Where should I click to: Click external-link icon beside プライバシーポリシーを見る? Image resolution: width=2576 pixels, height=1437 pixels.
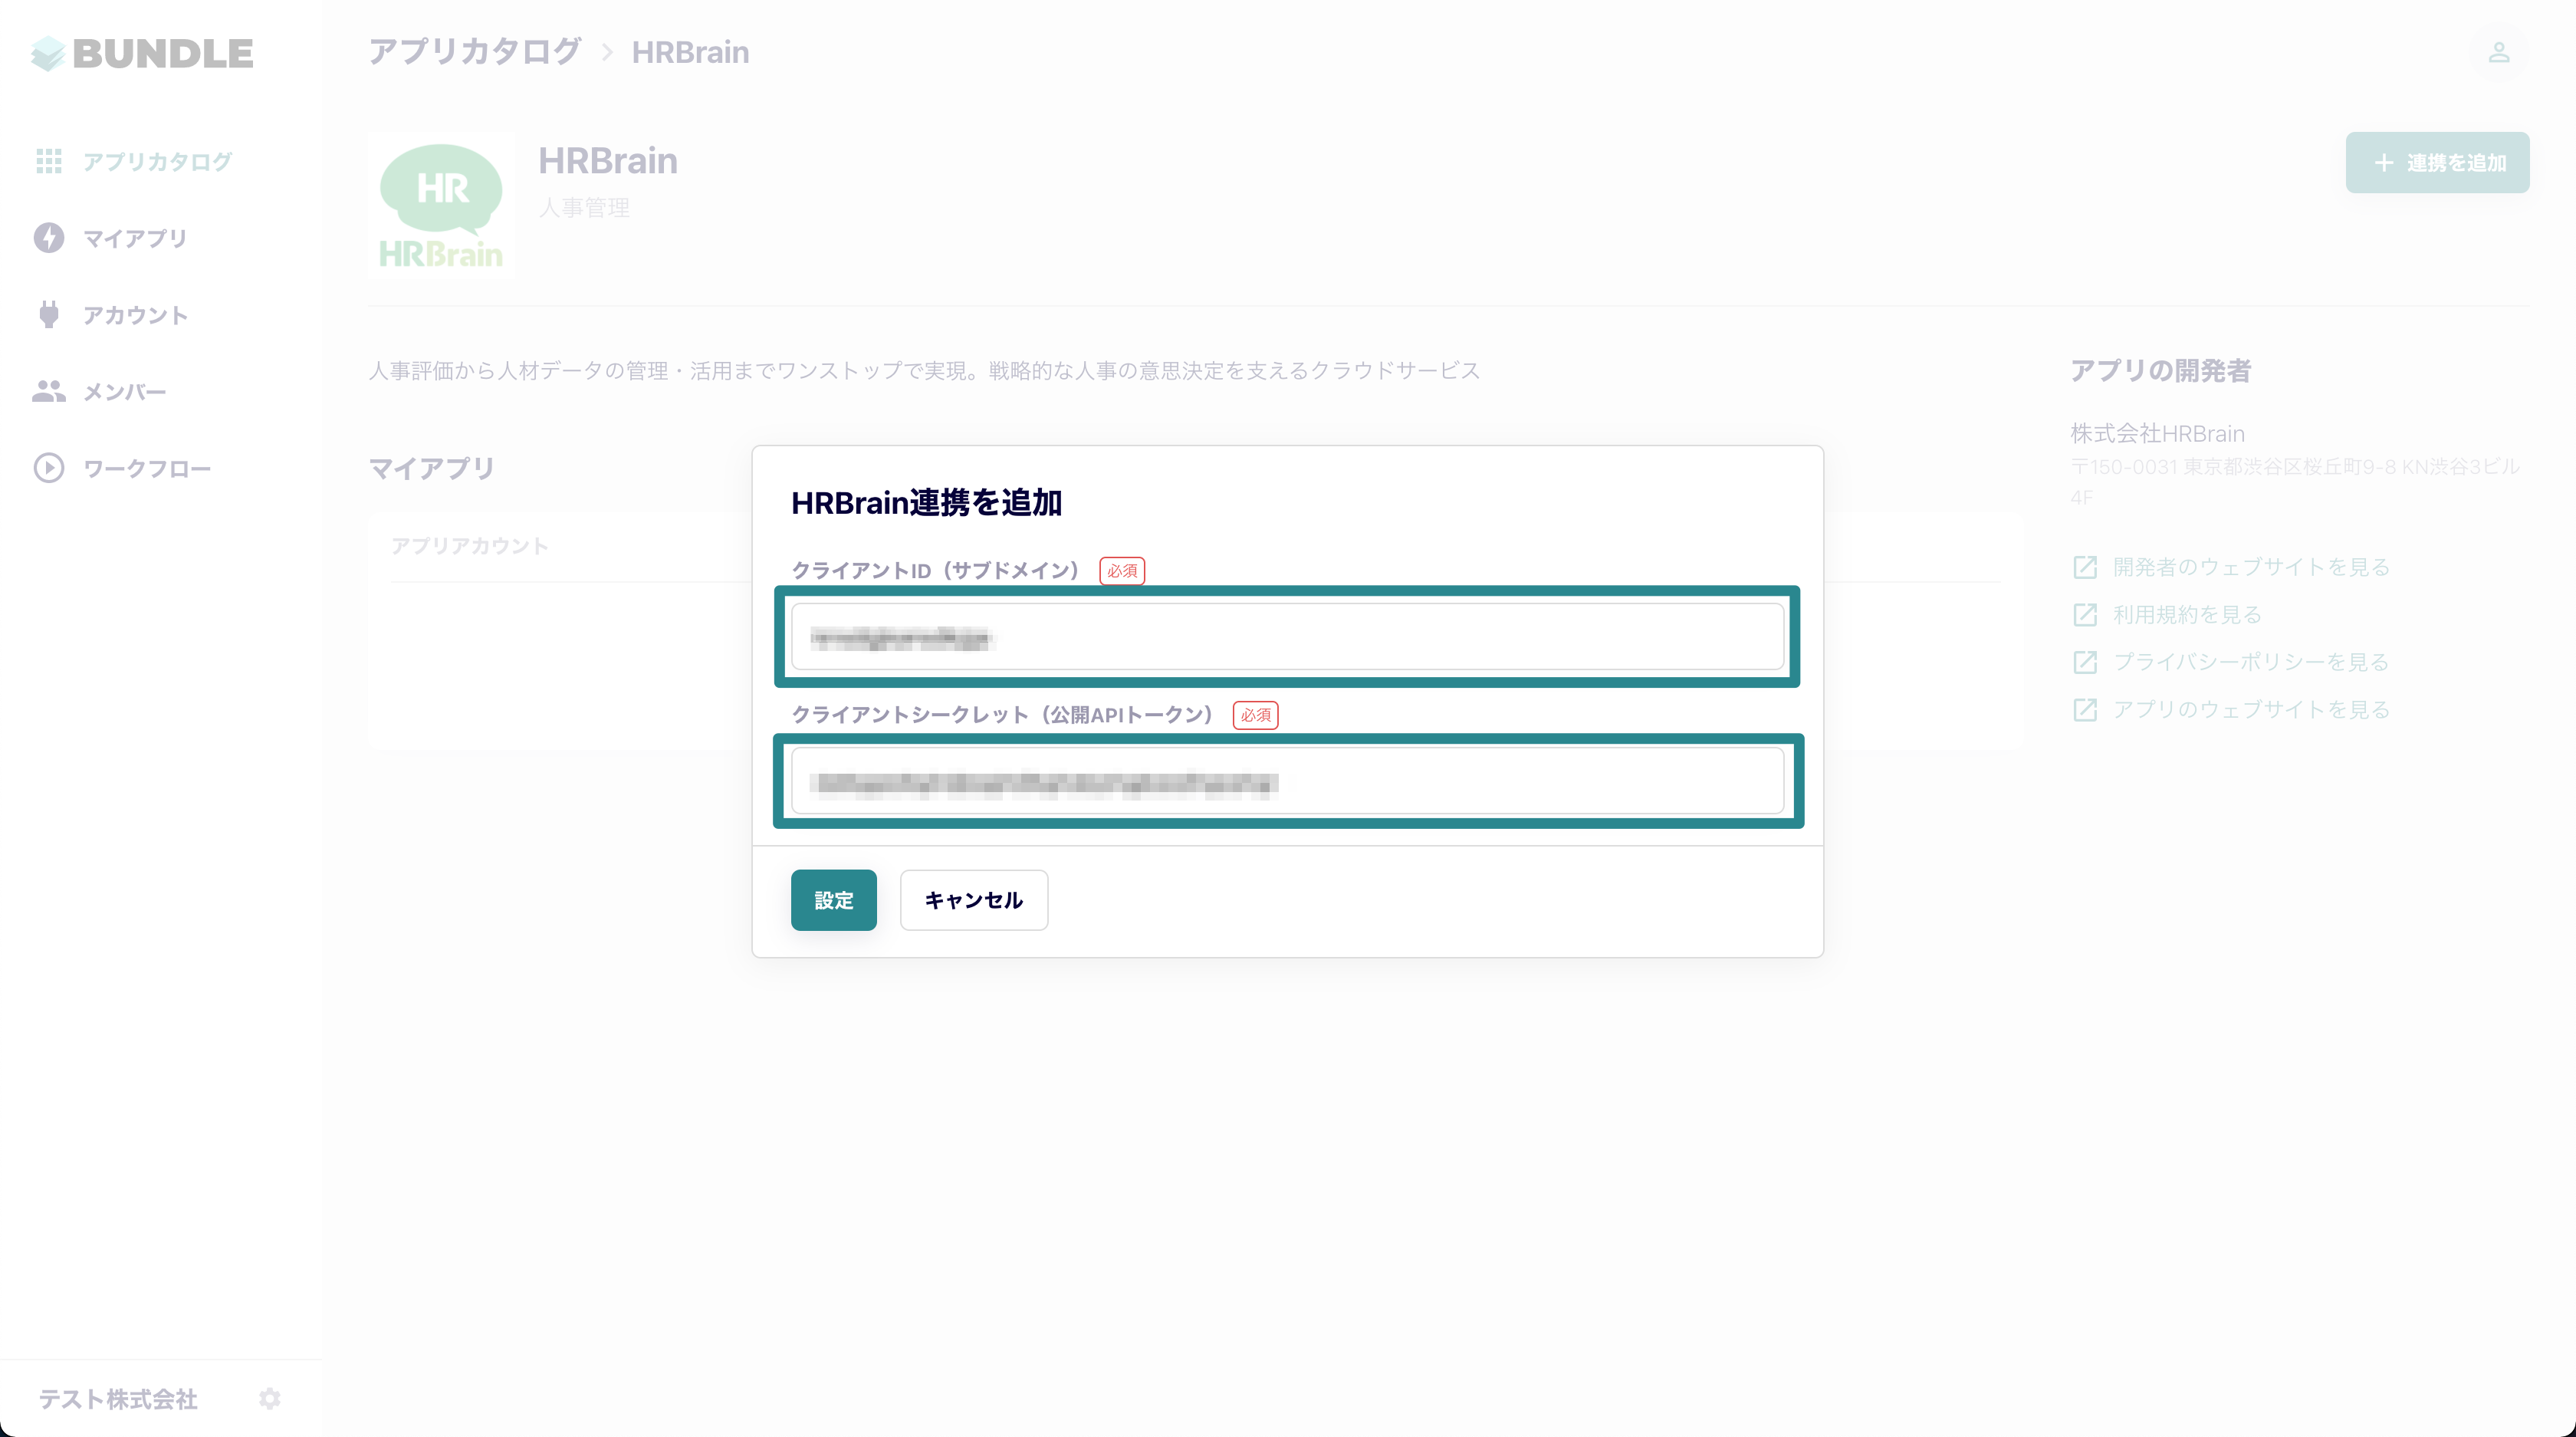[x=2085, y=662]
